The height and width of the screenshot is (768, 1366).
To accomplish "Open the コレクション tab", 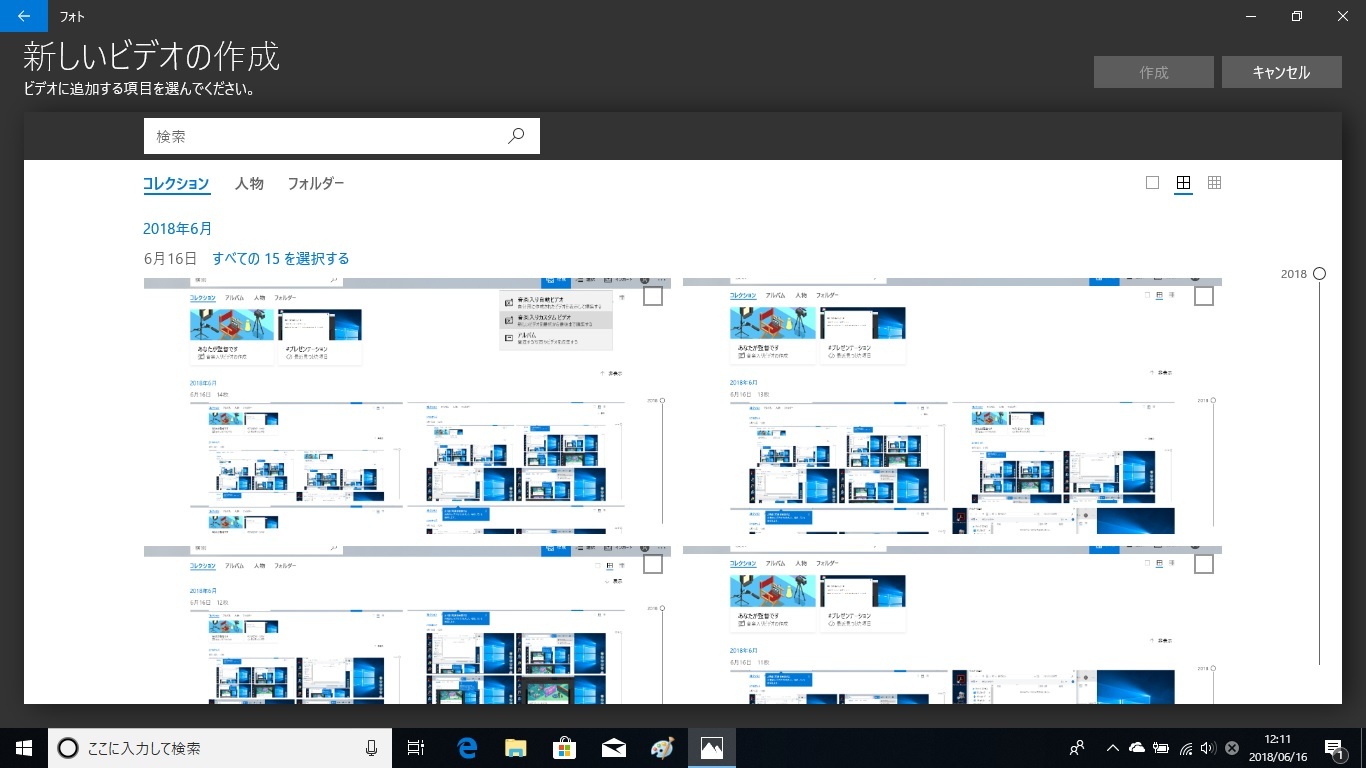I will point(176,184).
